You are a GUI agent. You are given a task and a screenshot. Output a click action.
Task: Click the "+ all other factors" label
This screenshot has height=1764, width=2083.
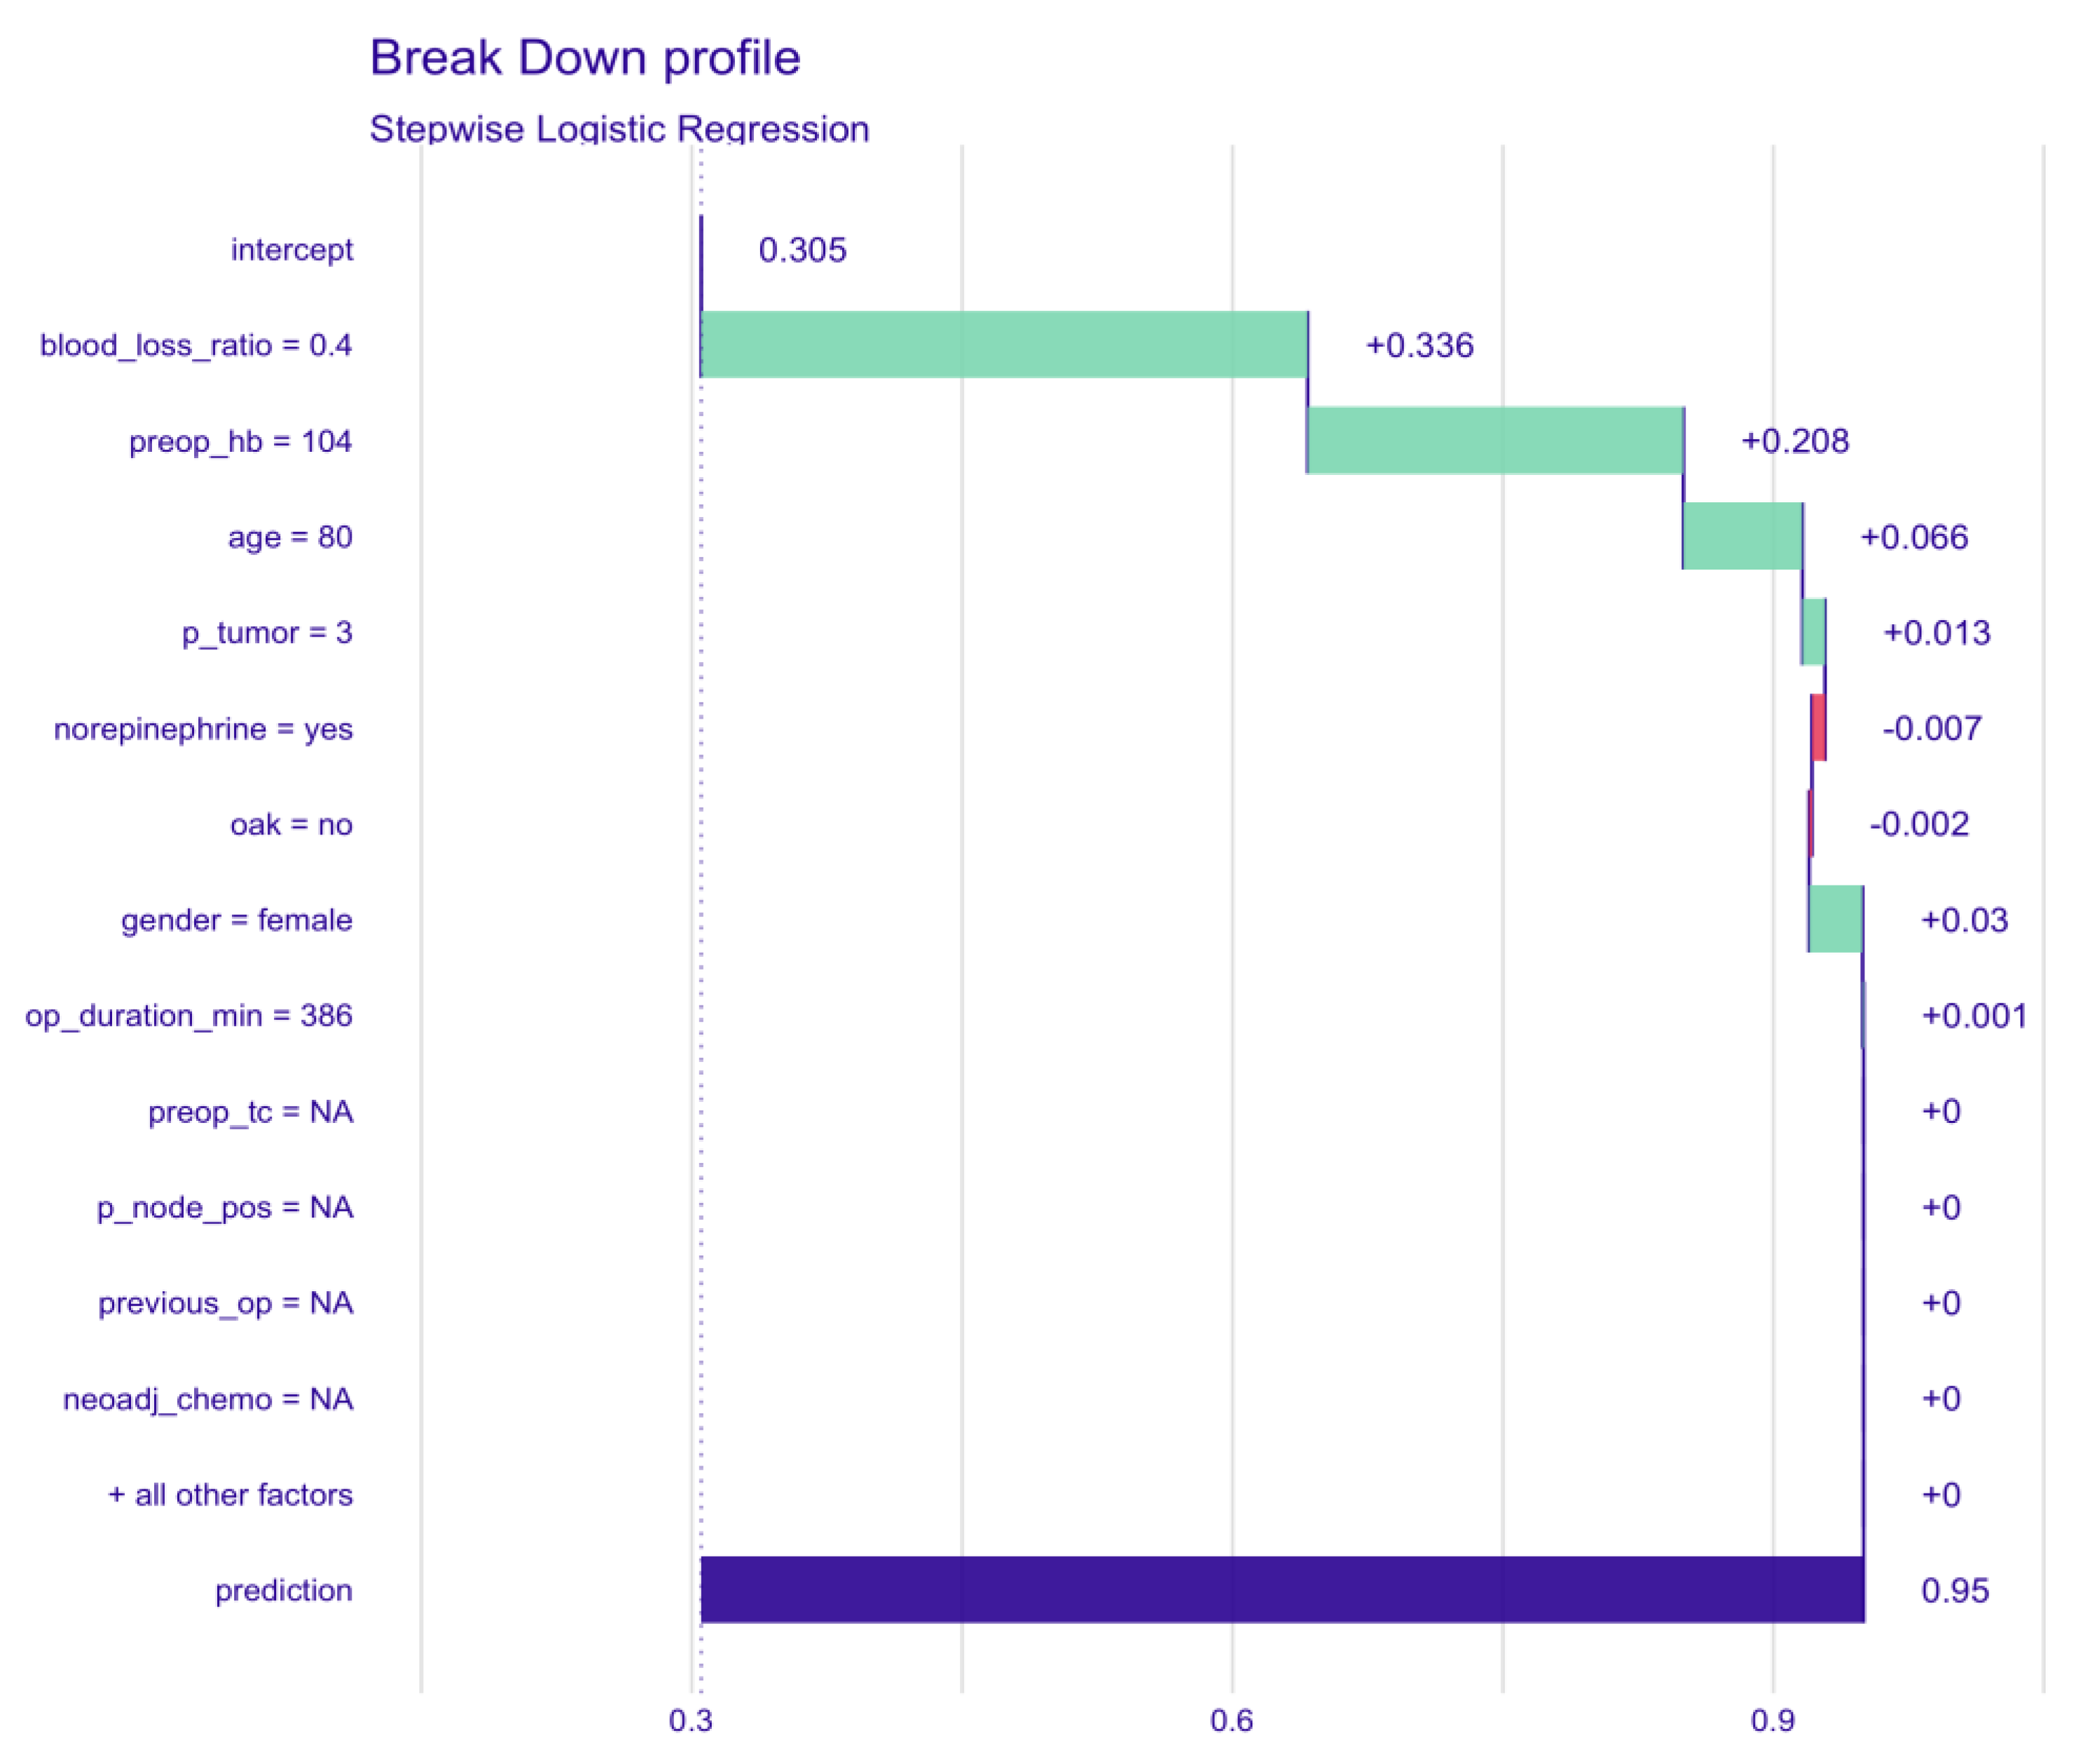point(230,1494)
